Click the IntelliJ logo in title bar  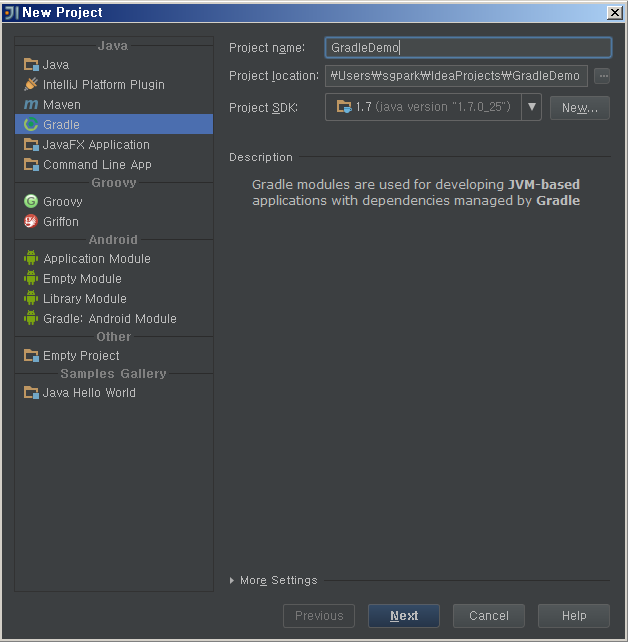[11, 12]
